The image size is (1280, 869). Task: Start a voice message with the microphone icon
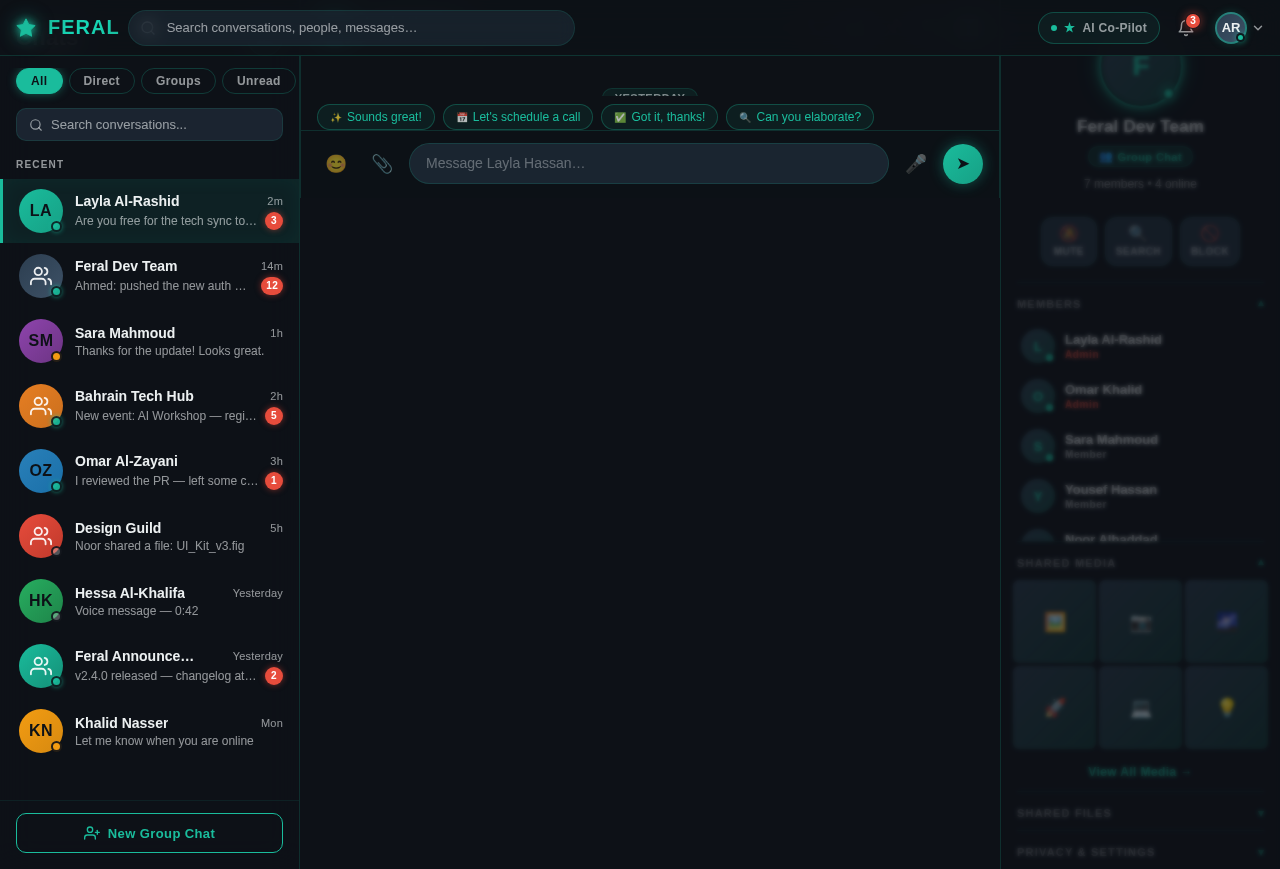pyautogui.click(x=916, y=163)
